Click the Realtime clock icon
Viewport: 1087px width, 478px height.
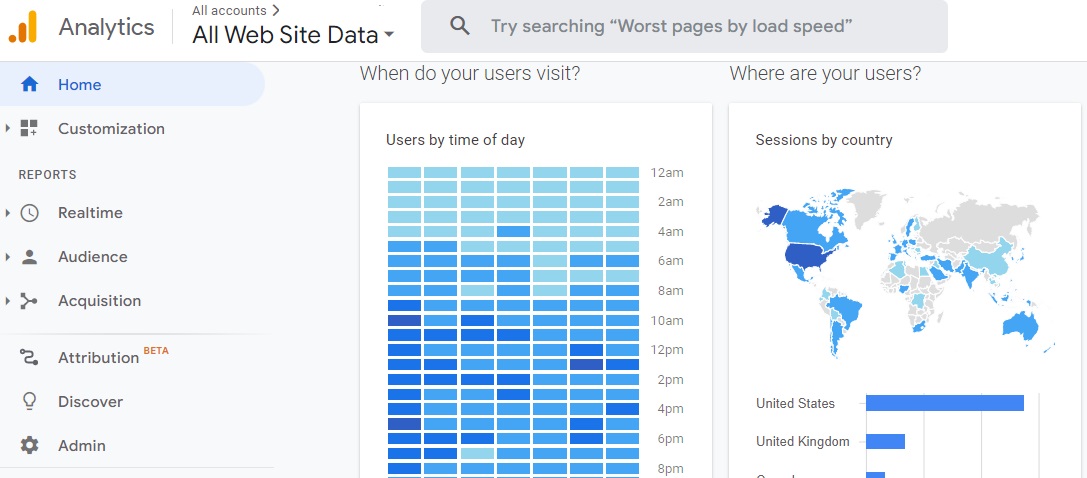[x=30, y=213]
